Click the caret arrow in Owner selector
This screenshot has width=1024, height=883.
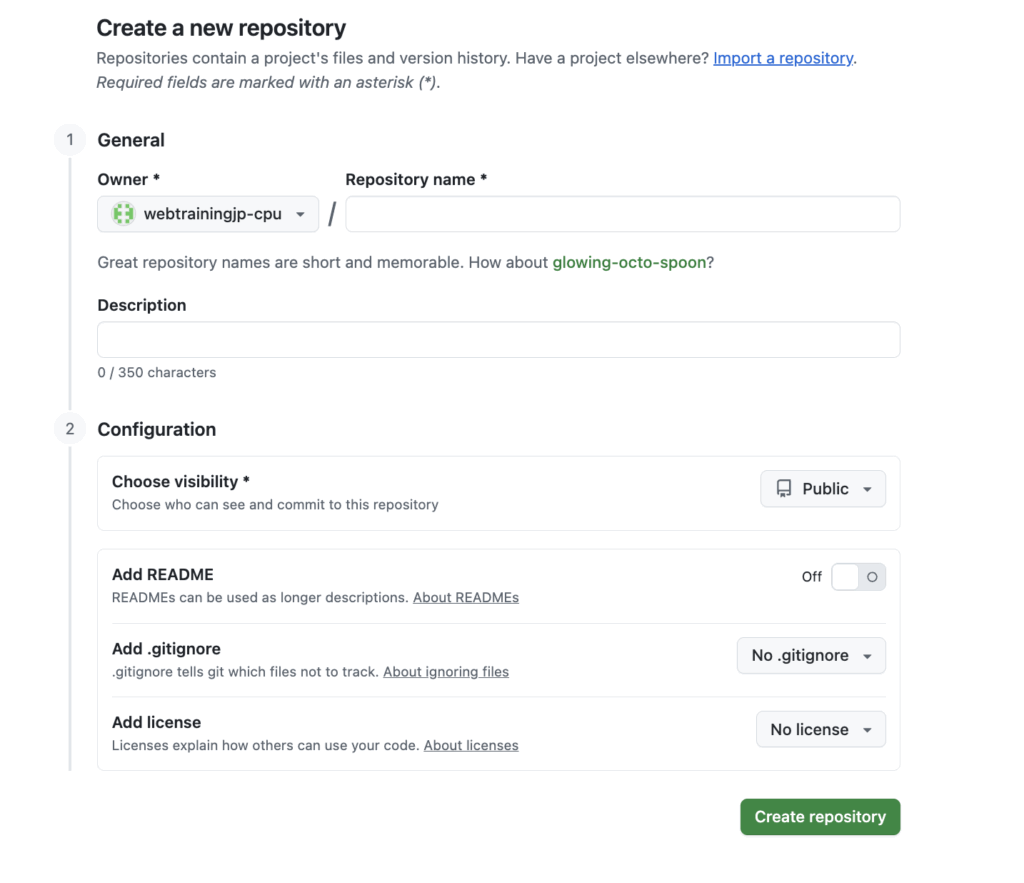[300, 215]
